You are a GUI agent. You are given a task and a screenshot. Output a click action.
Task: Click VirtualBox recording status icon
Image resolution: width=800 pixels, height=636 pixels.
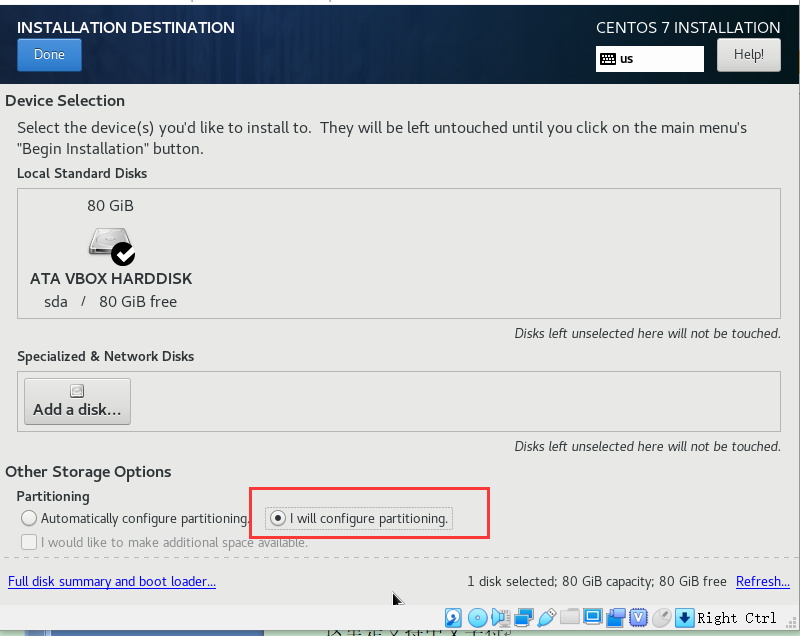tap(616, 618)
